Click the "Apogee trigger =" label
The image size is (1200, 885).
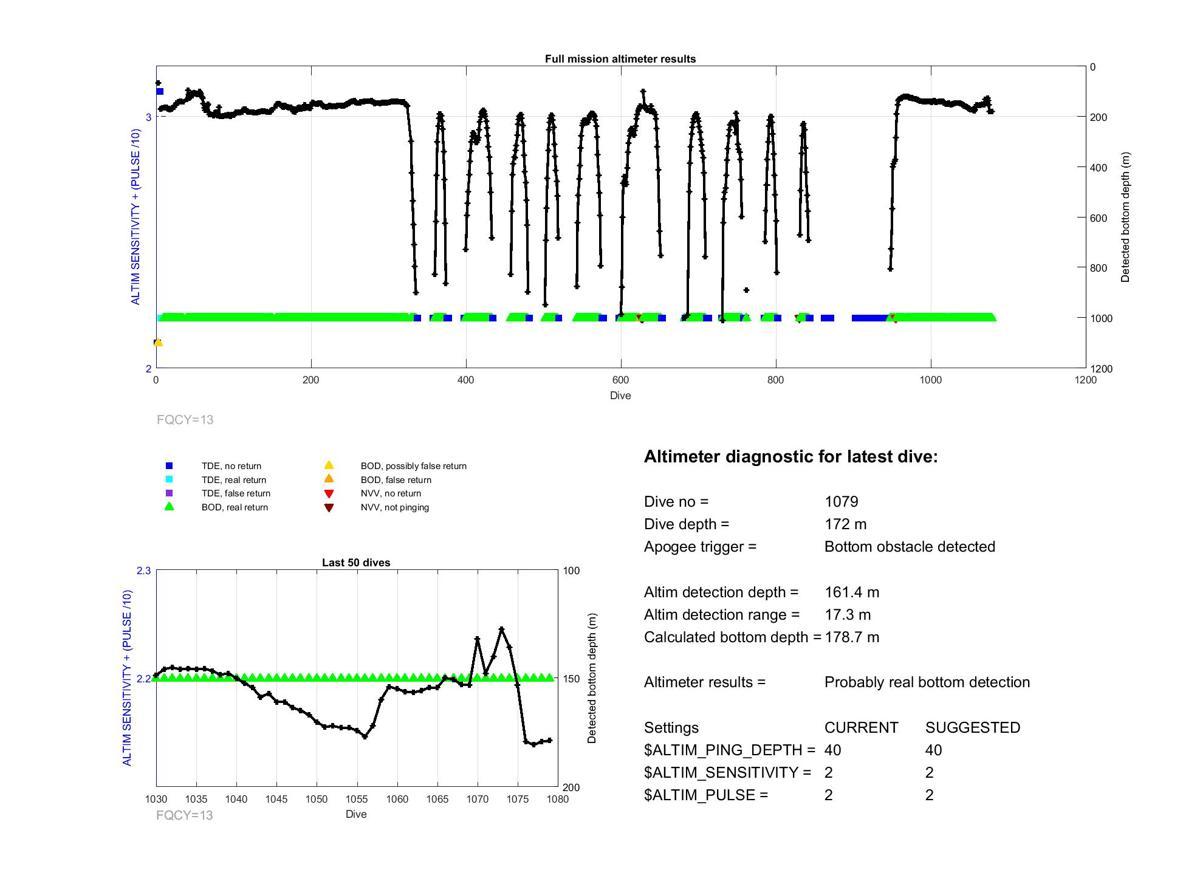[700, 547]
